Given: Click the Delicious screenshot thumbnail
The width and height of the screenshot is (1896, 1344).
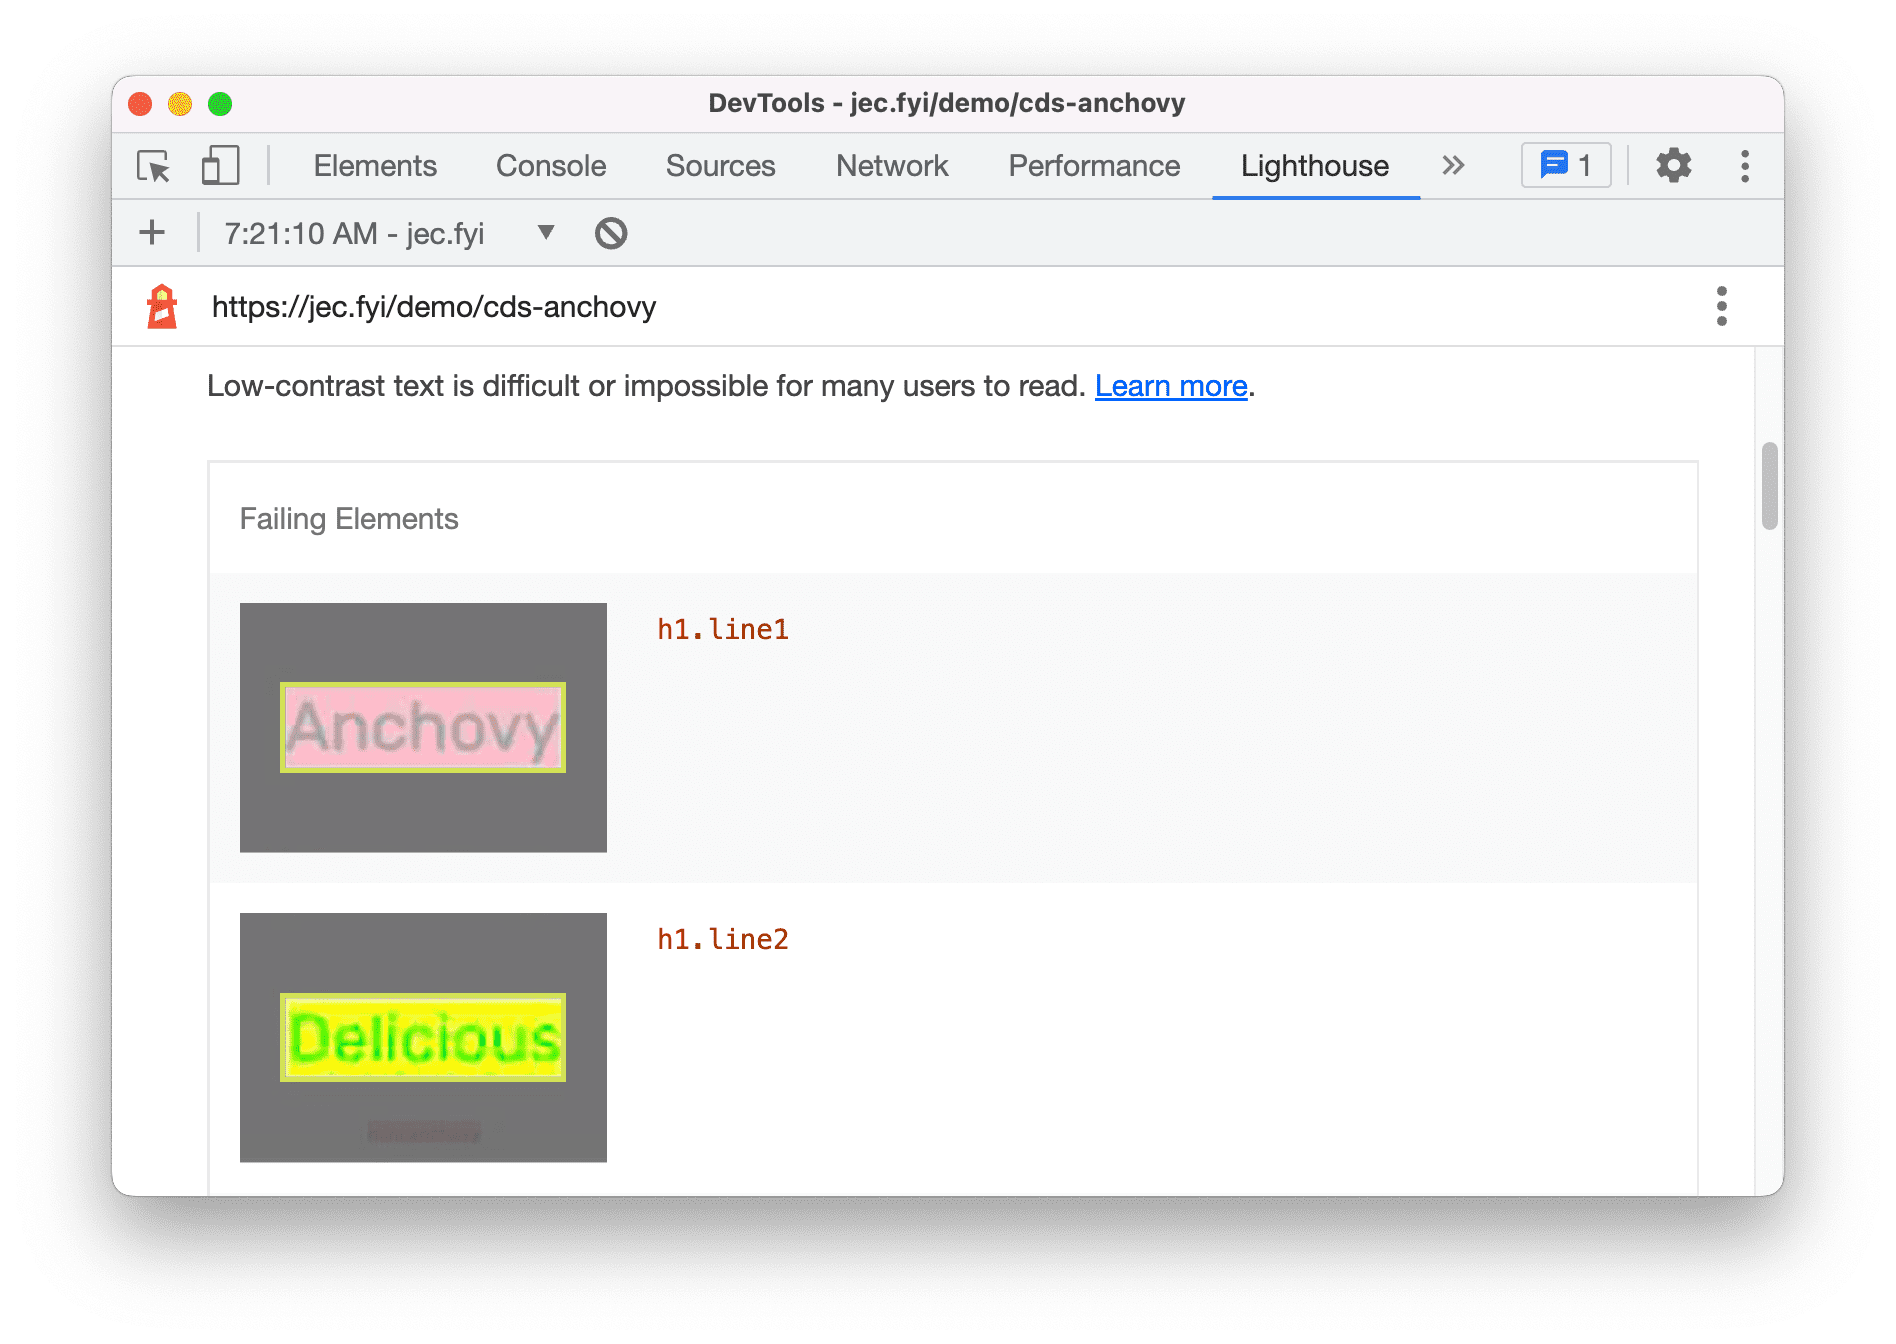Looking at the screenshot, I should (422, 1038).
